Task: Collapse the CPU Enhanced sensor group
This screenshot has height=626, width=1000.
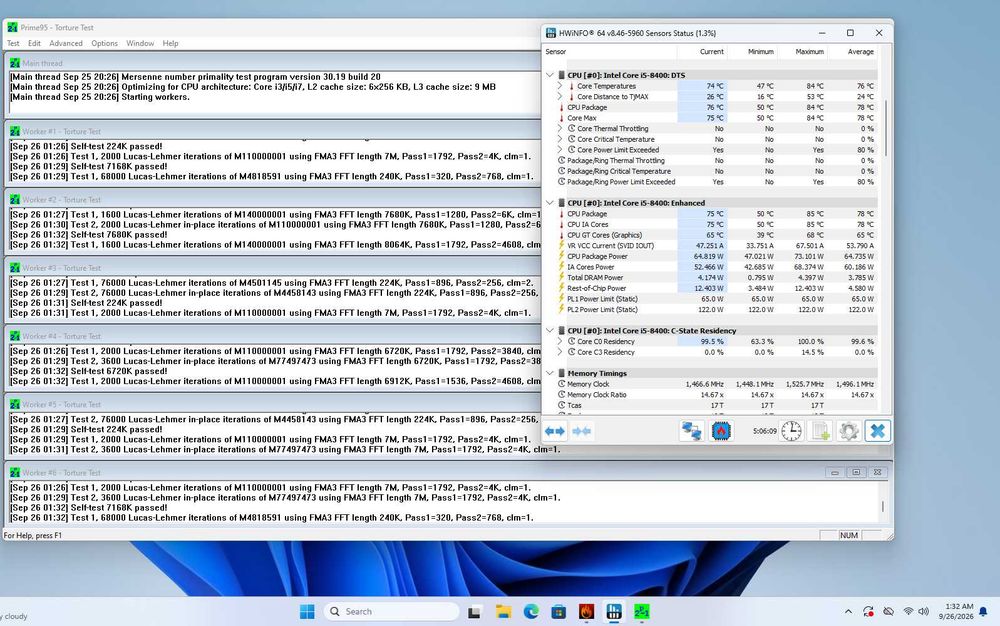Action: click(x=550, y=203)
